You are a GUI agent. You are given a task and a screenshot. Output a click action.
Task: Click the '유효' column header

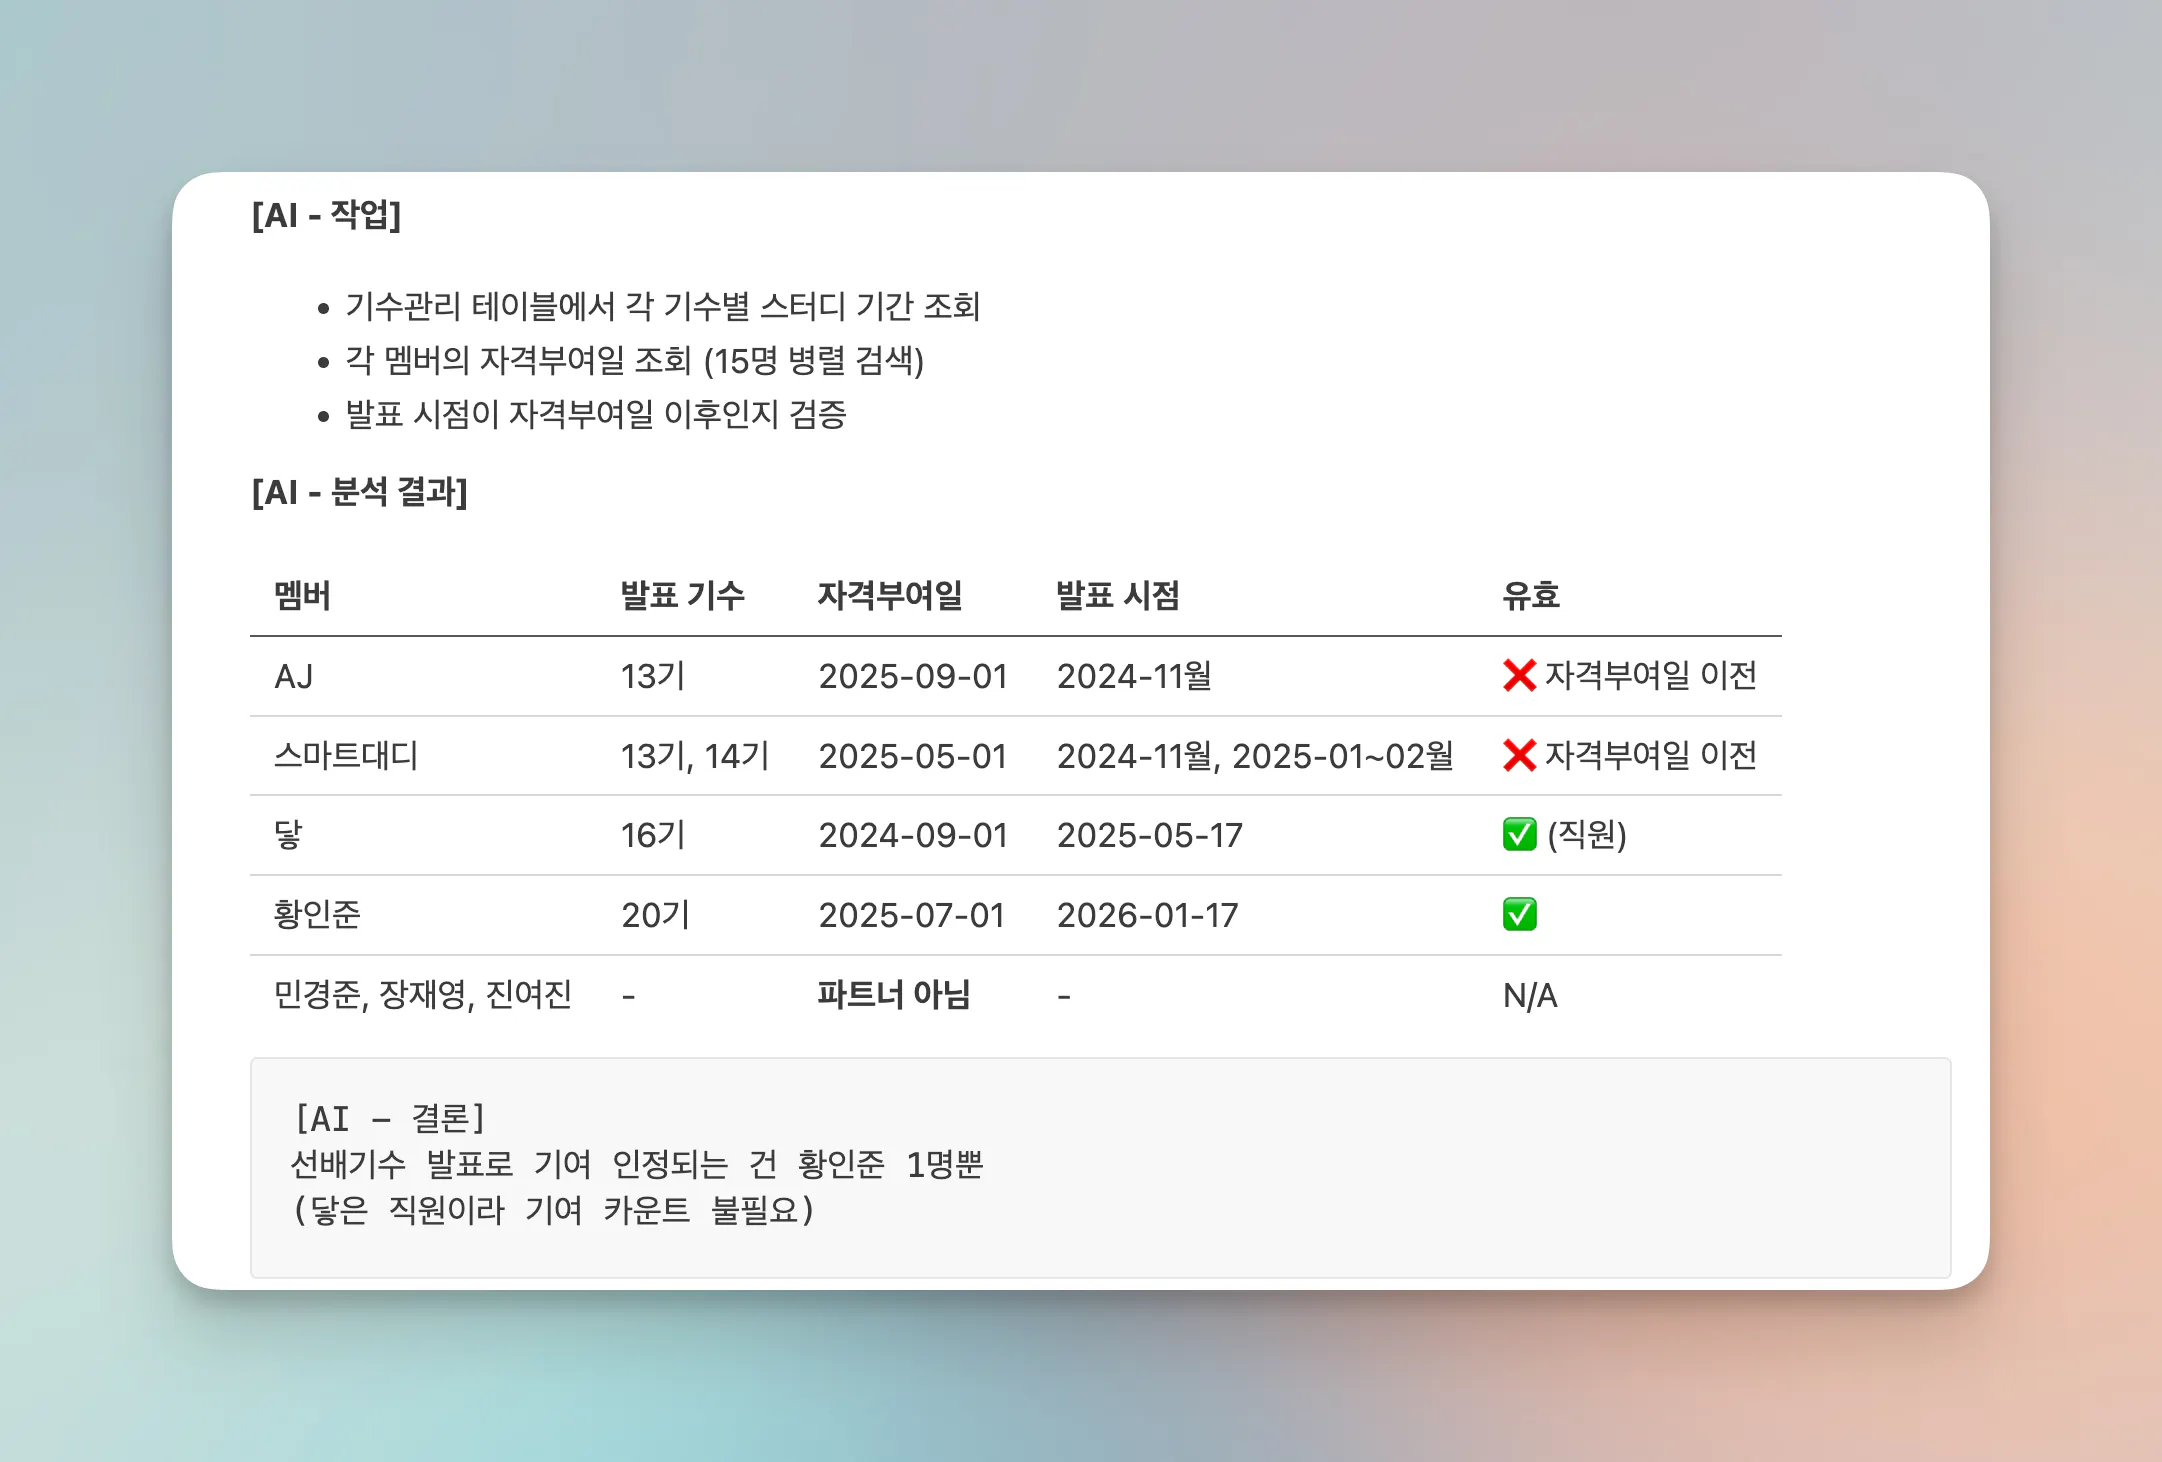pos(1531,596)
